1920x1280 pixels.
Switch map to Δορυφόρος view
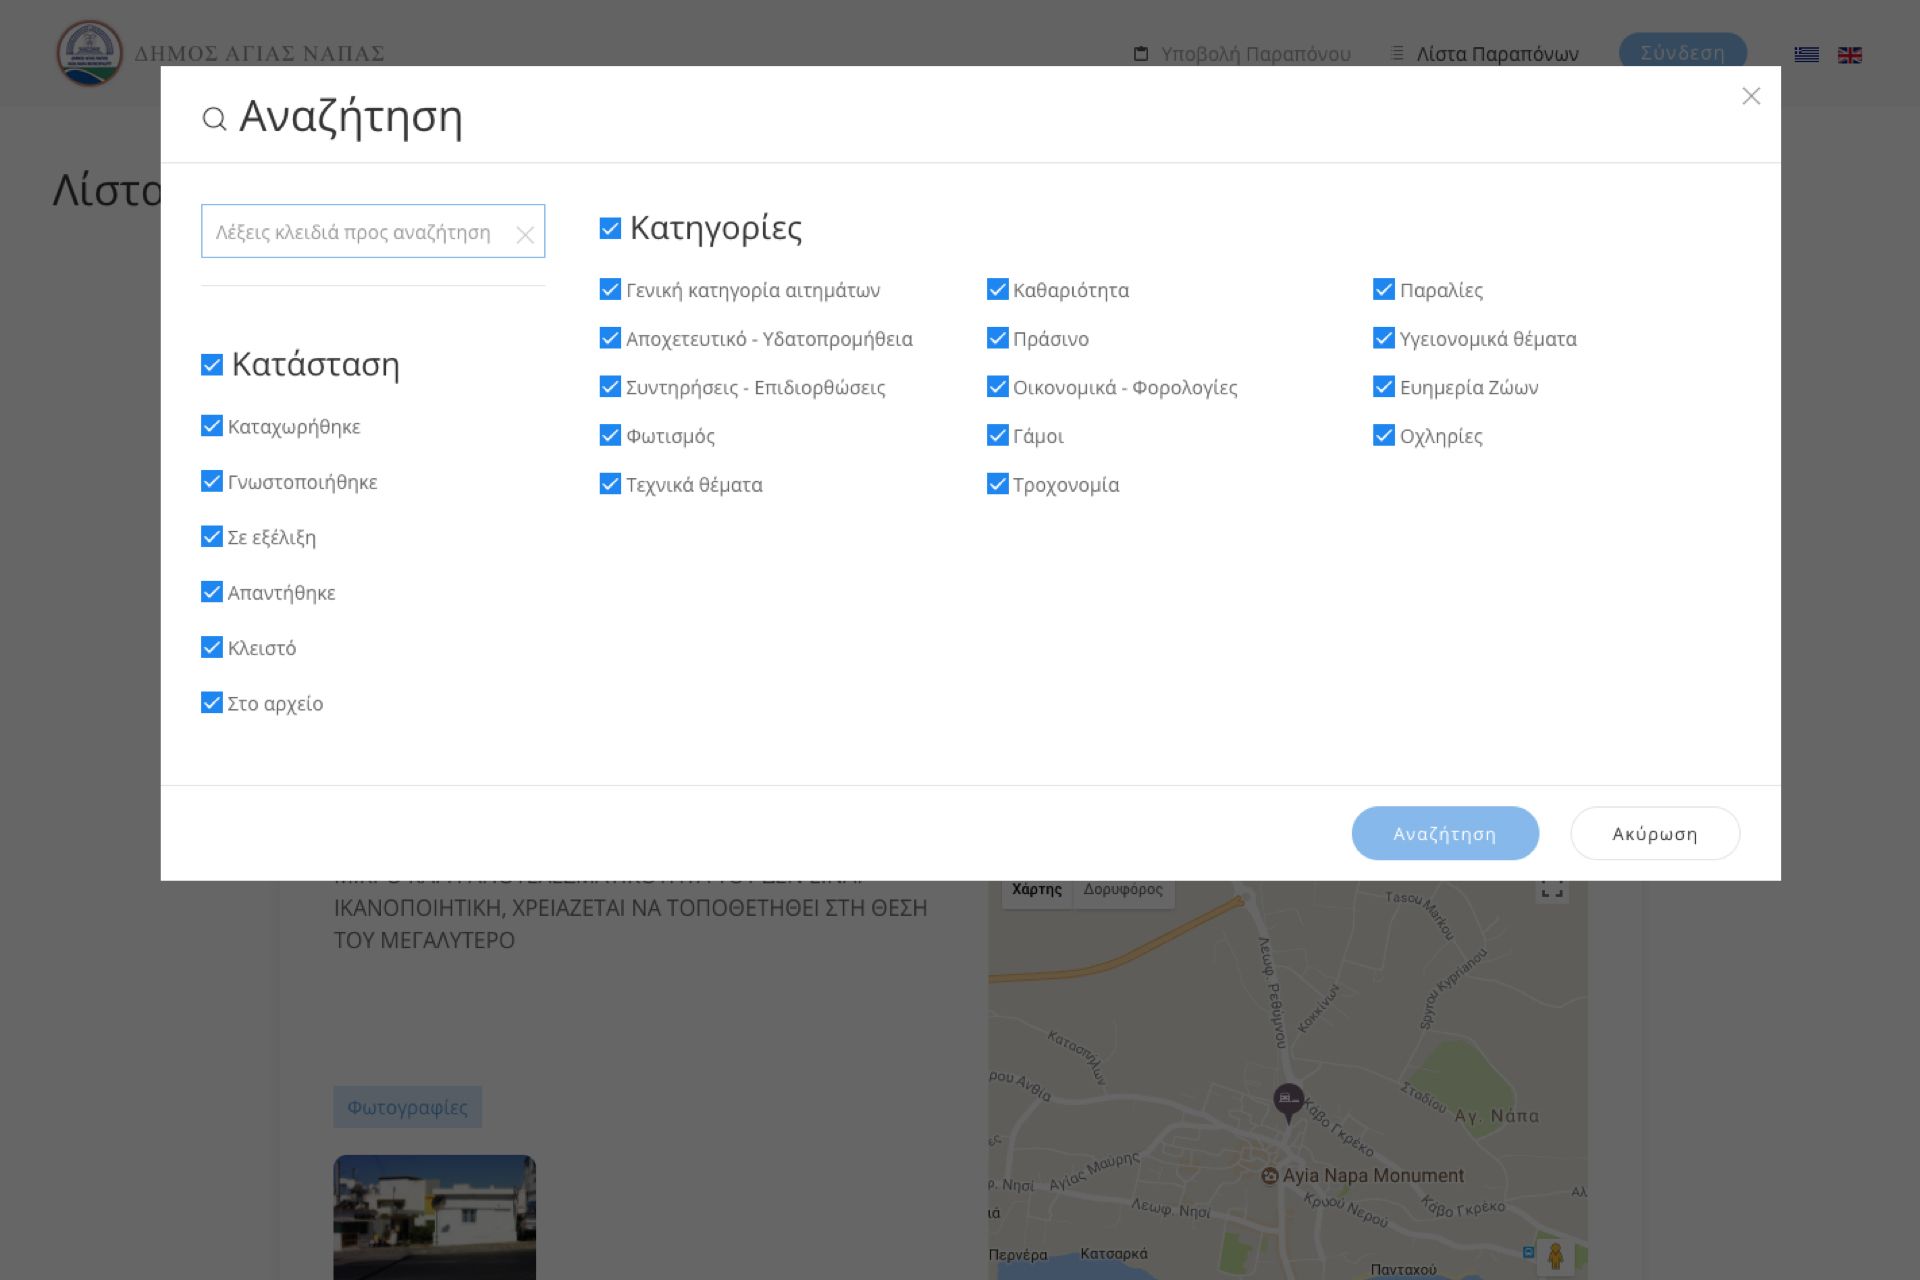click(1122, 889)
